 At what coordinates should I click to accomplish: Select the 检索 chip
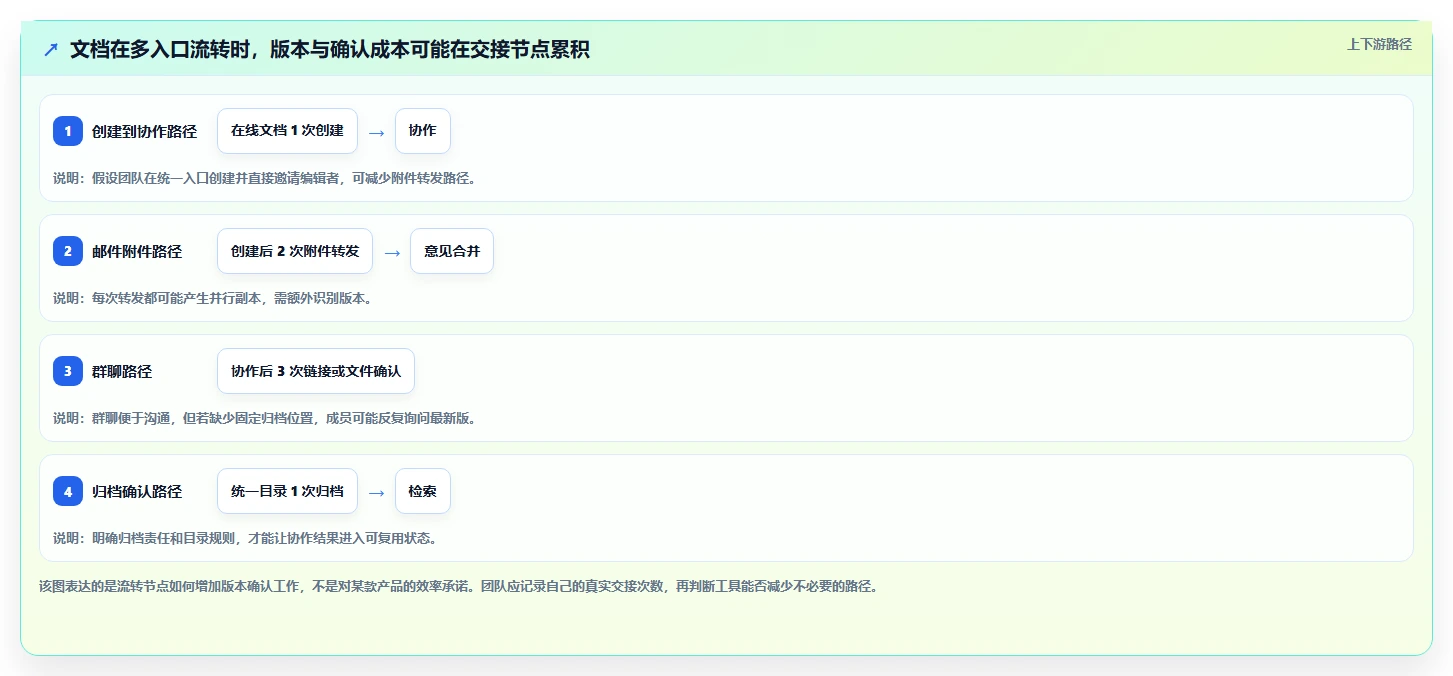423,491
